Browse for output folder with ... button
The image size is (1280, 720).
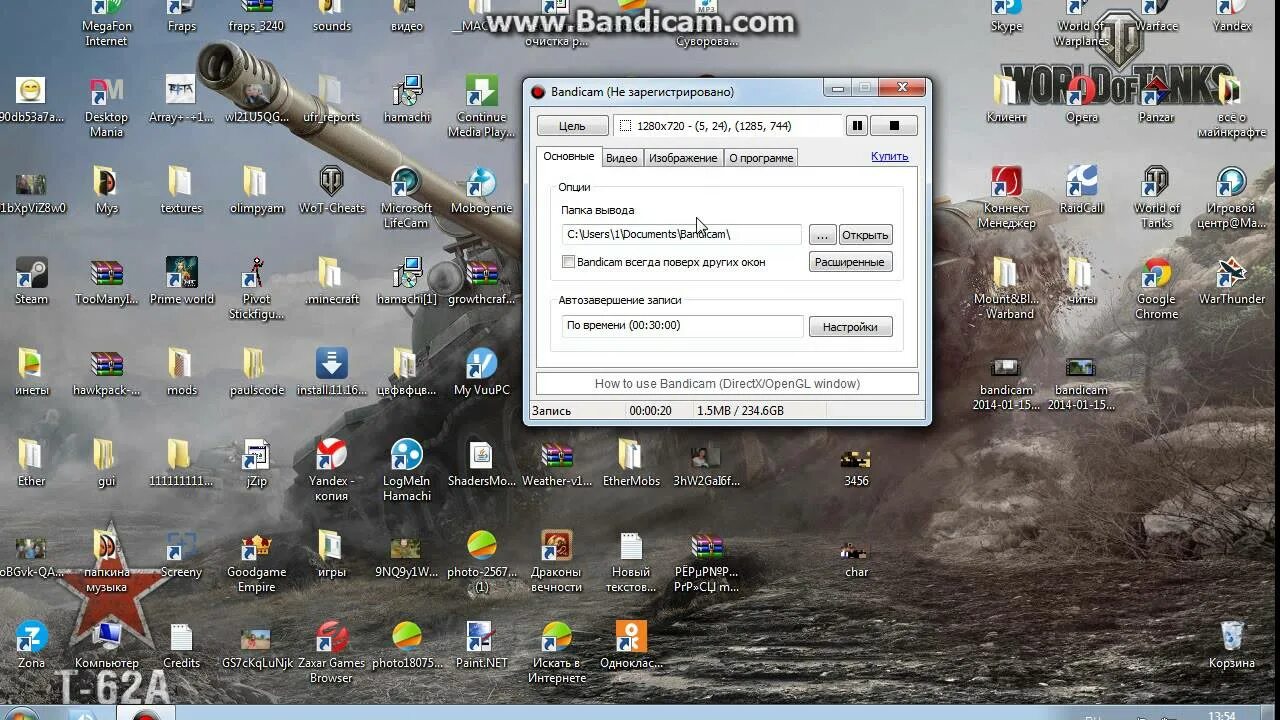[x=822, y=235]
